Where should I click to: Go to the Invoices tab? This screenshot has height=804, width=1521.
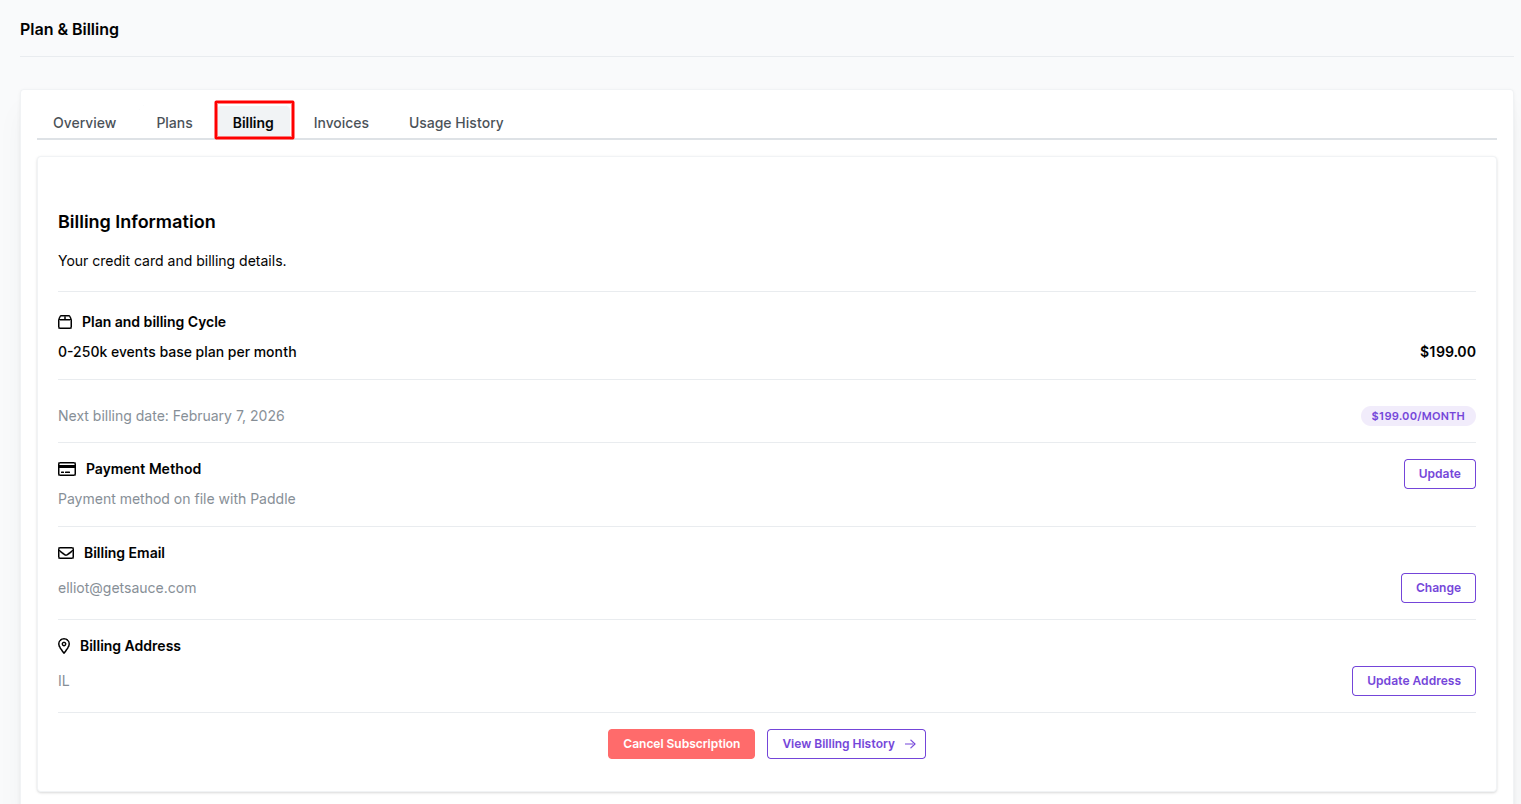(341, 123)
